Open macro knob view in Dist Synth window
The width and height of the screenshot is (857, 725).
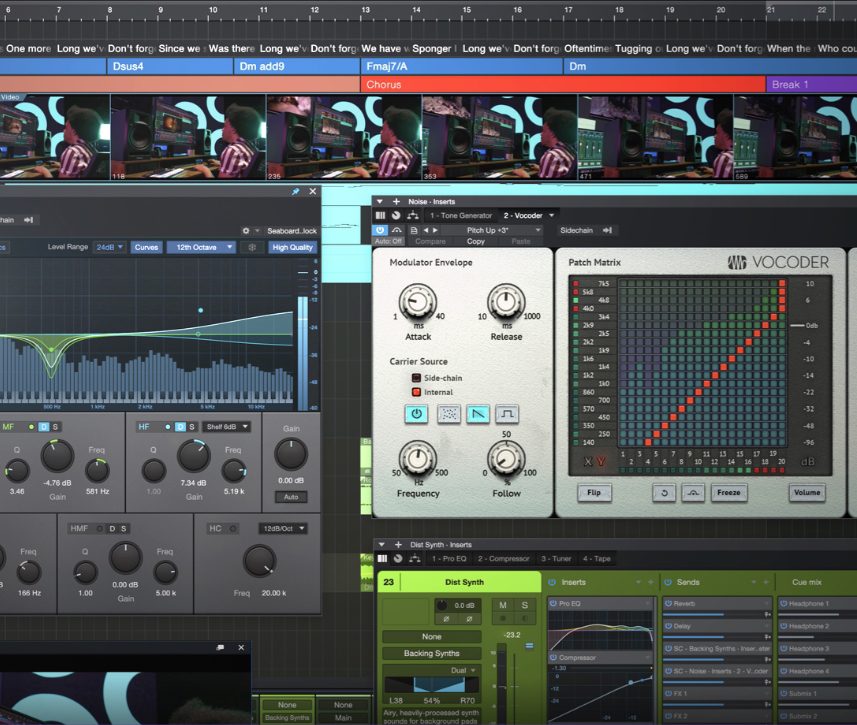[x=398, y=558]
